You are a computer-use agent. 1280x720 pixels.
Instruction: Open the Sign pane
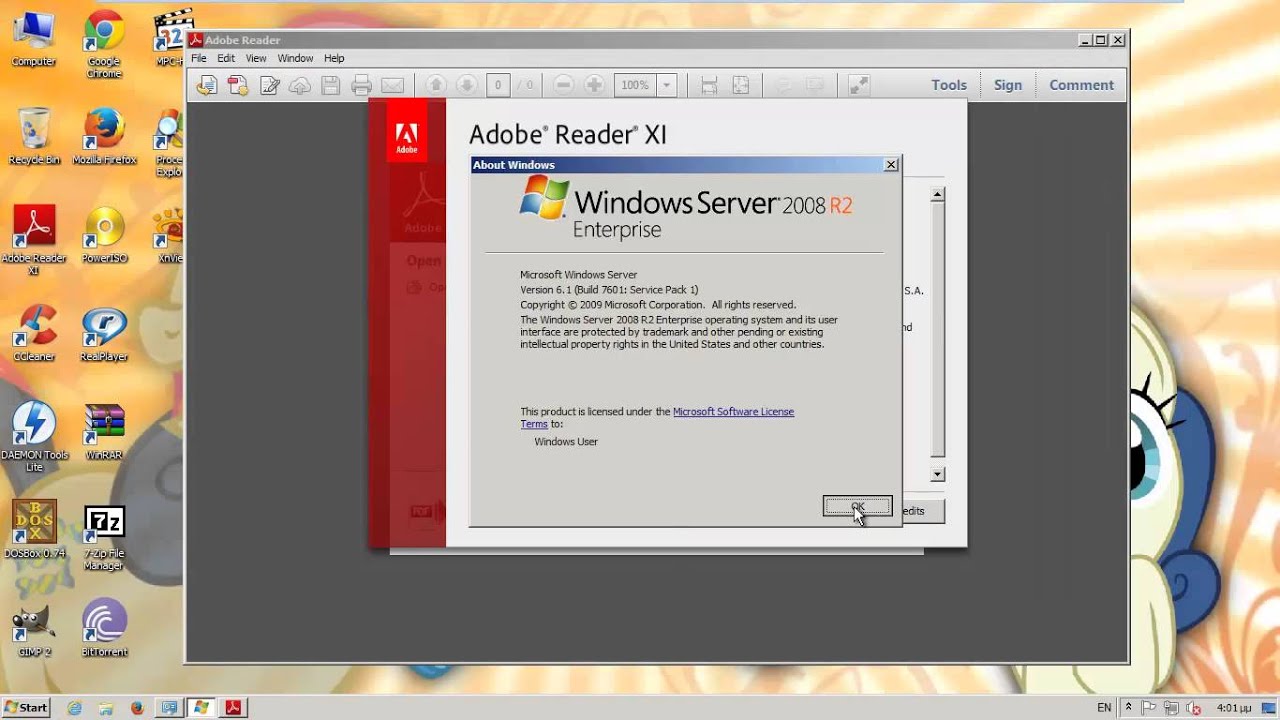point(1008,85)
